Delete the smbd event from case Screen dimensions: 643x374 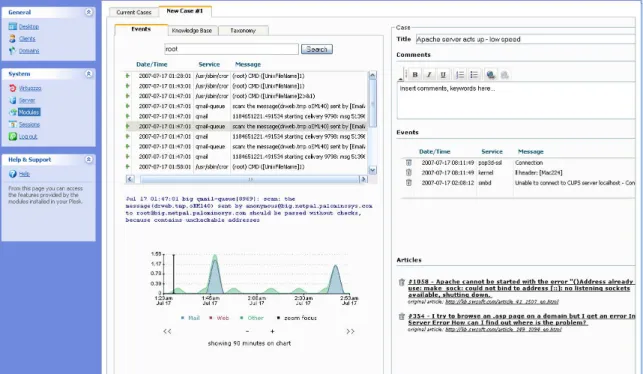pyautogui.click(x=408, y=182)
